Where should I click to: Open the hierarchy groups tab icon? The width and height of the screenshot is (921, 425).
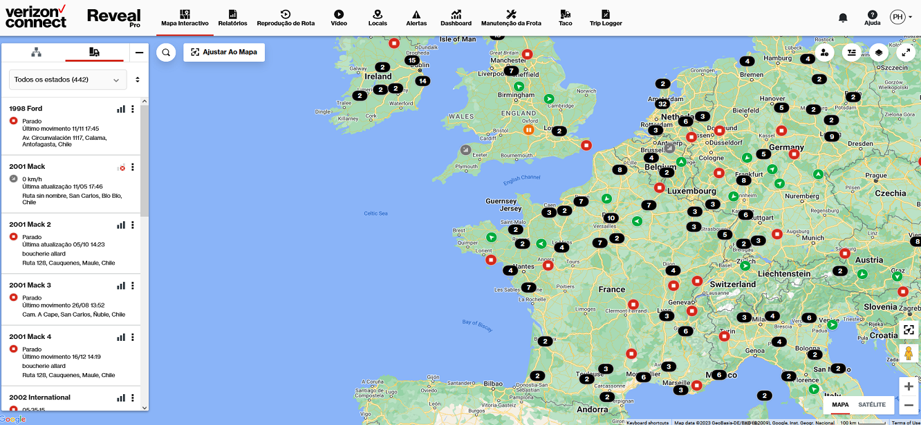36,52
